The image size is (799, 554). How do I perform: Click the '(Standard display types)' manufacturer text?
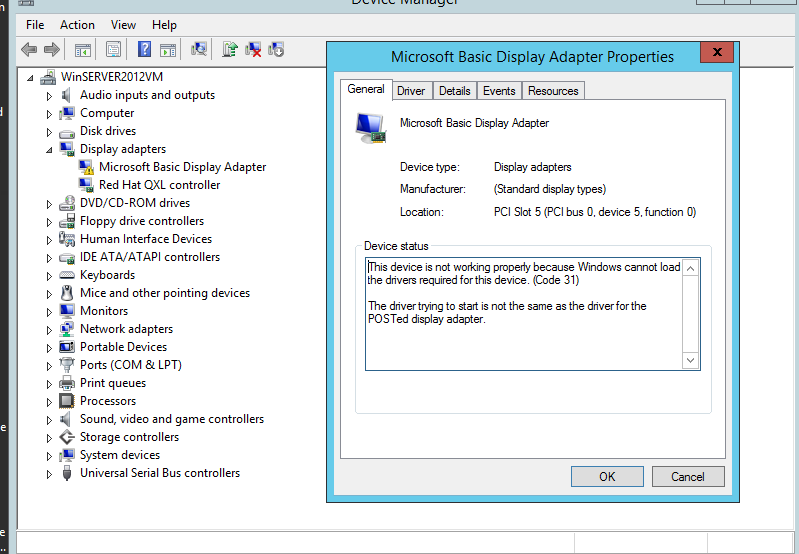[550, 189]
